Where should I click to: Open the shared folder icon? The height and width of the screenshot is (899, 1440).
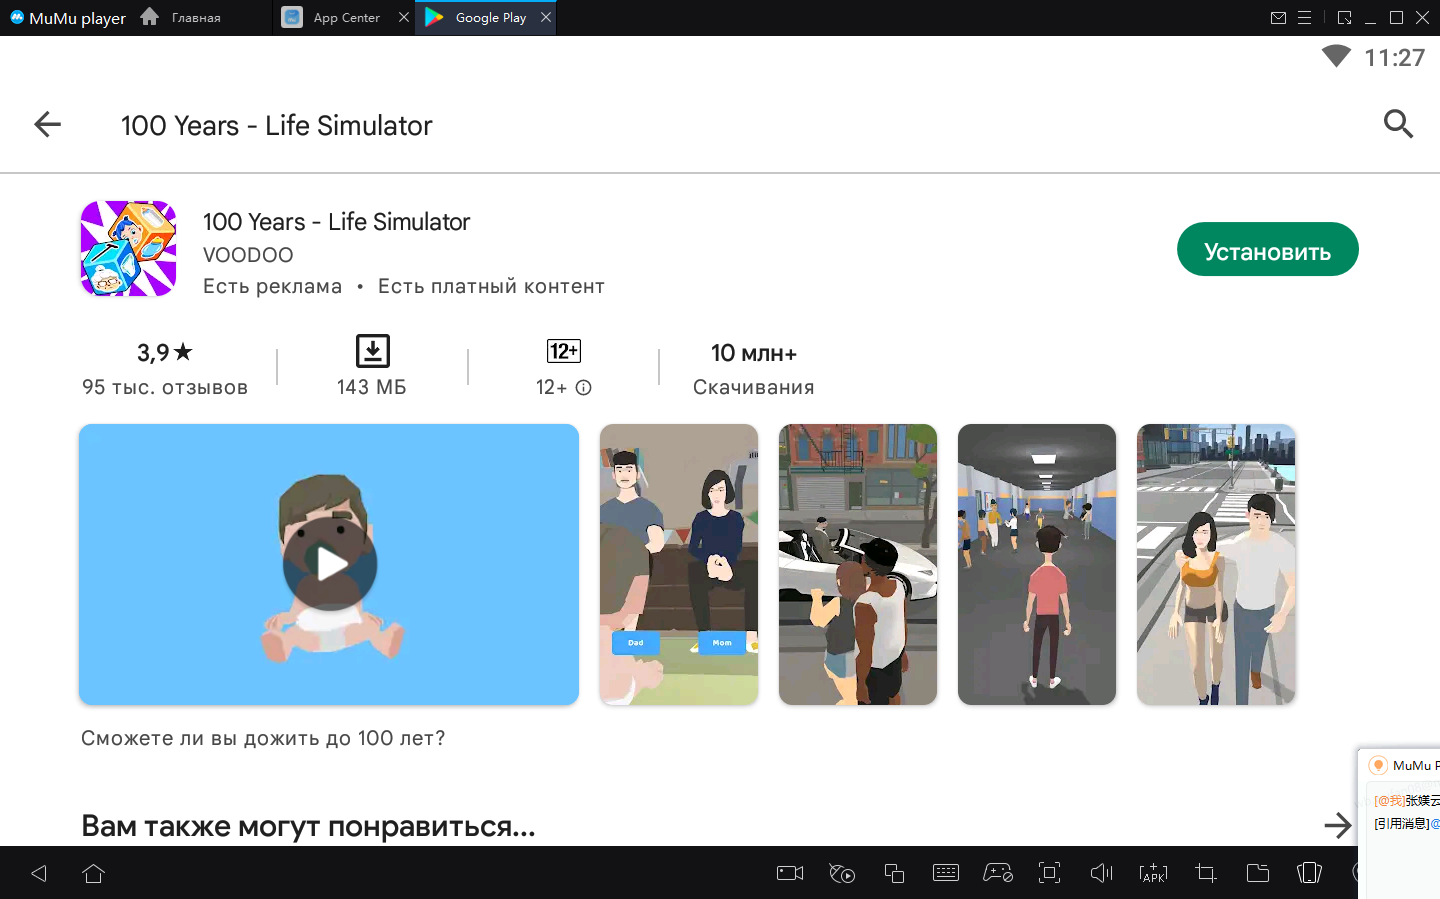pyautogui.click(x=1257, y=873)
